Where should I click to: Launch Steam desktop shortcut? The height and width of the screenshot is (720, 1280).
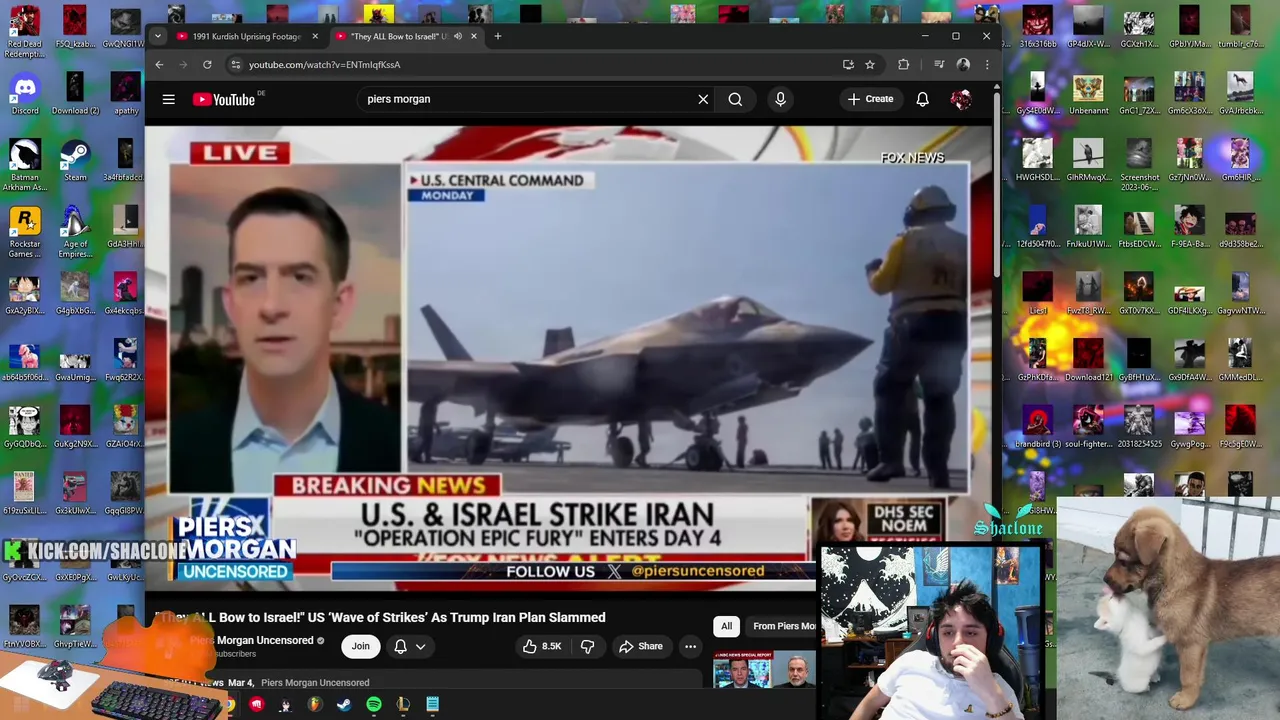[x=75, y=160]
